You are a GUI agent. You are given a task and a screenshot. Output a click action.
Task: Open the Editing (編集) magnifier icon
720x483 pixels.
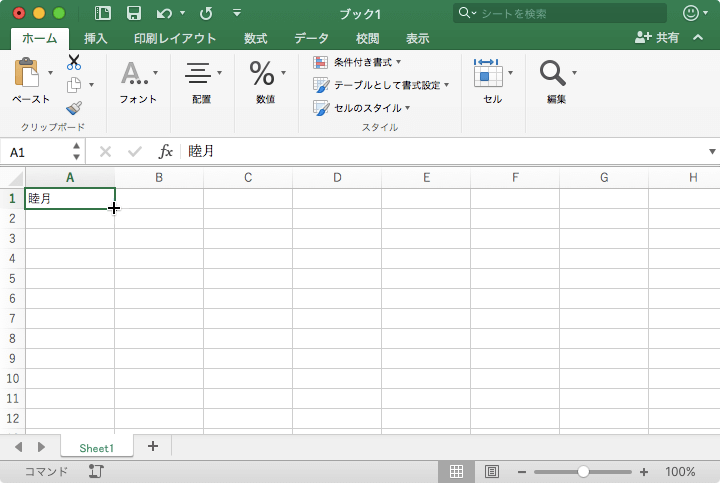pos(552,73)
